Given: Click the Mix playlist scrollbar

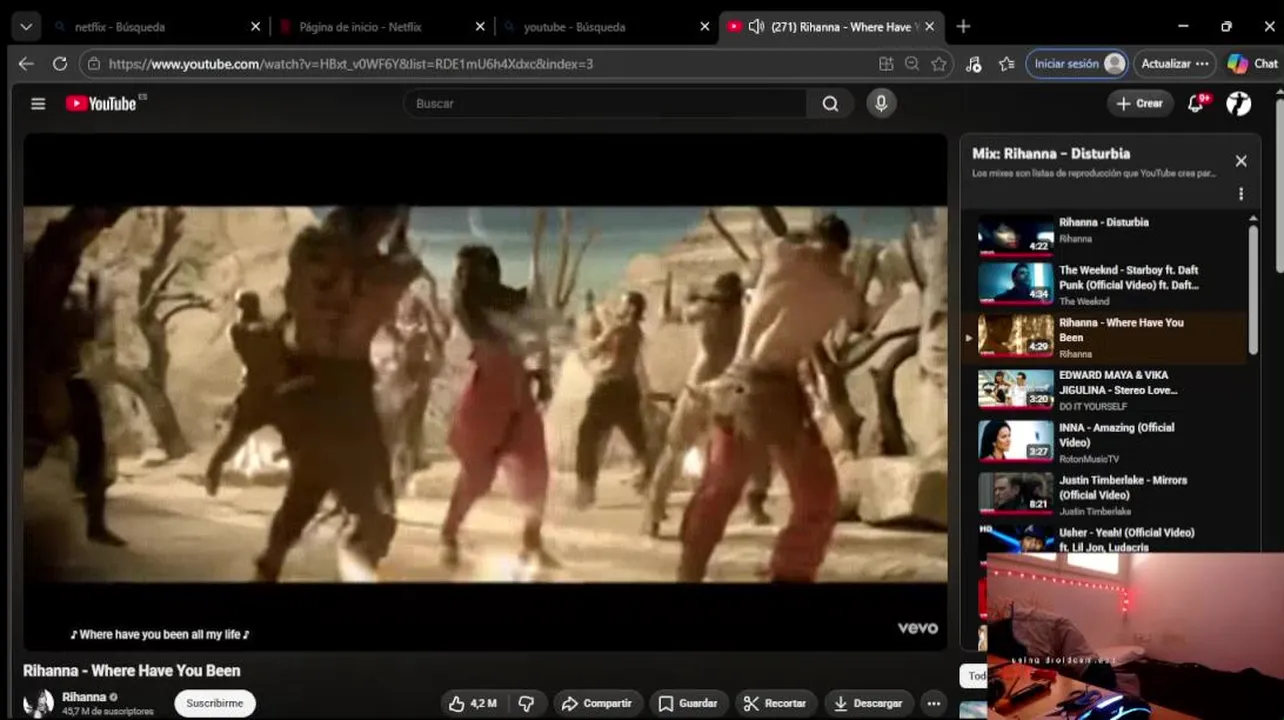Looking at the screenshot, I should (x=1253, y=290).
